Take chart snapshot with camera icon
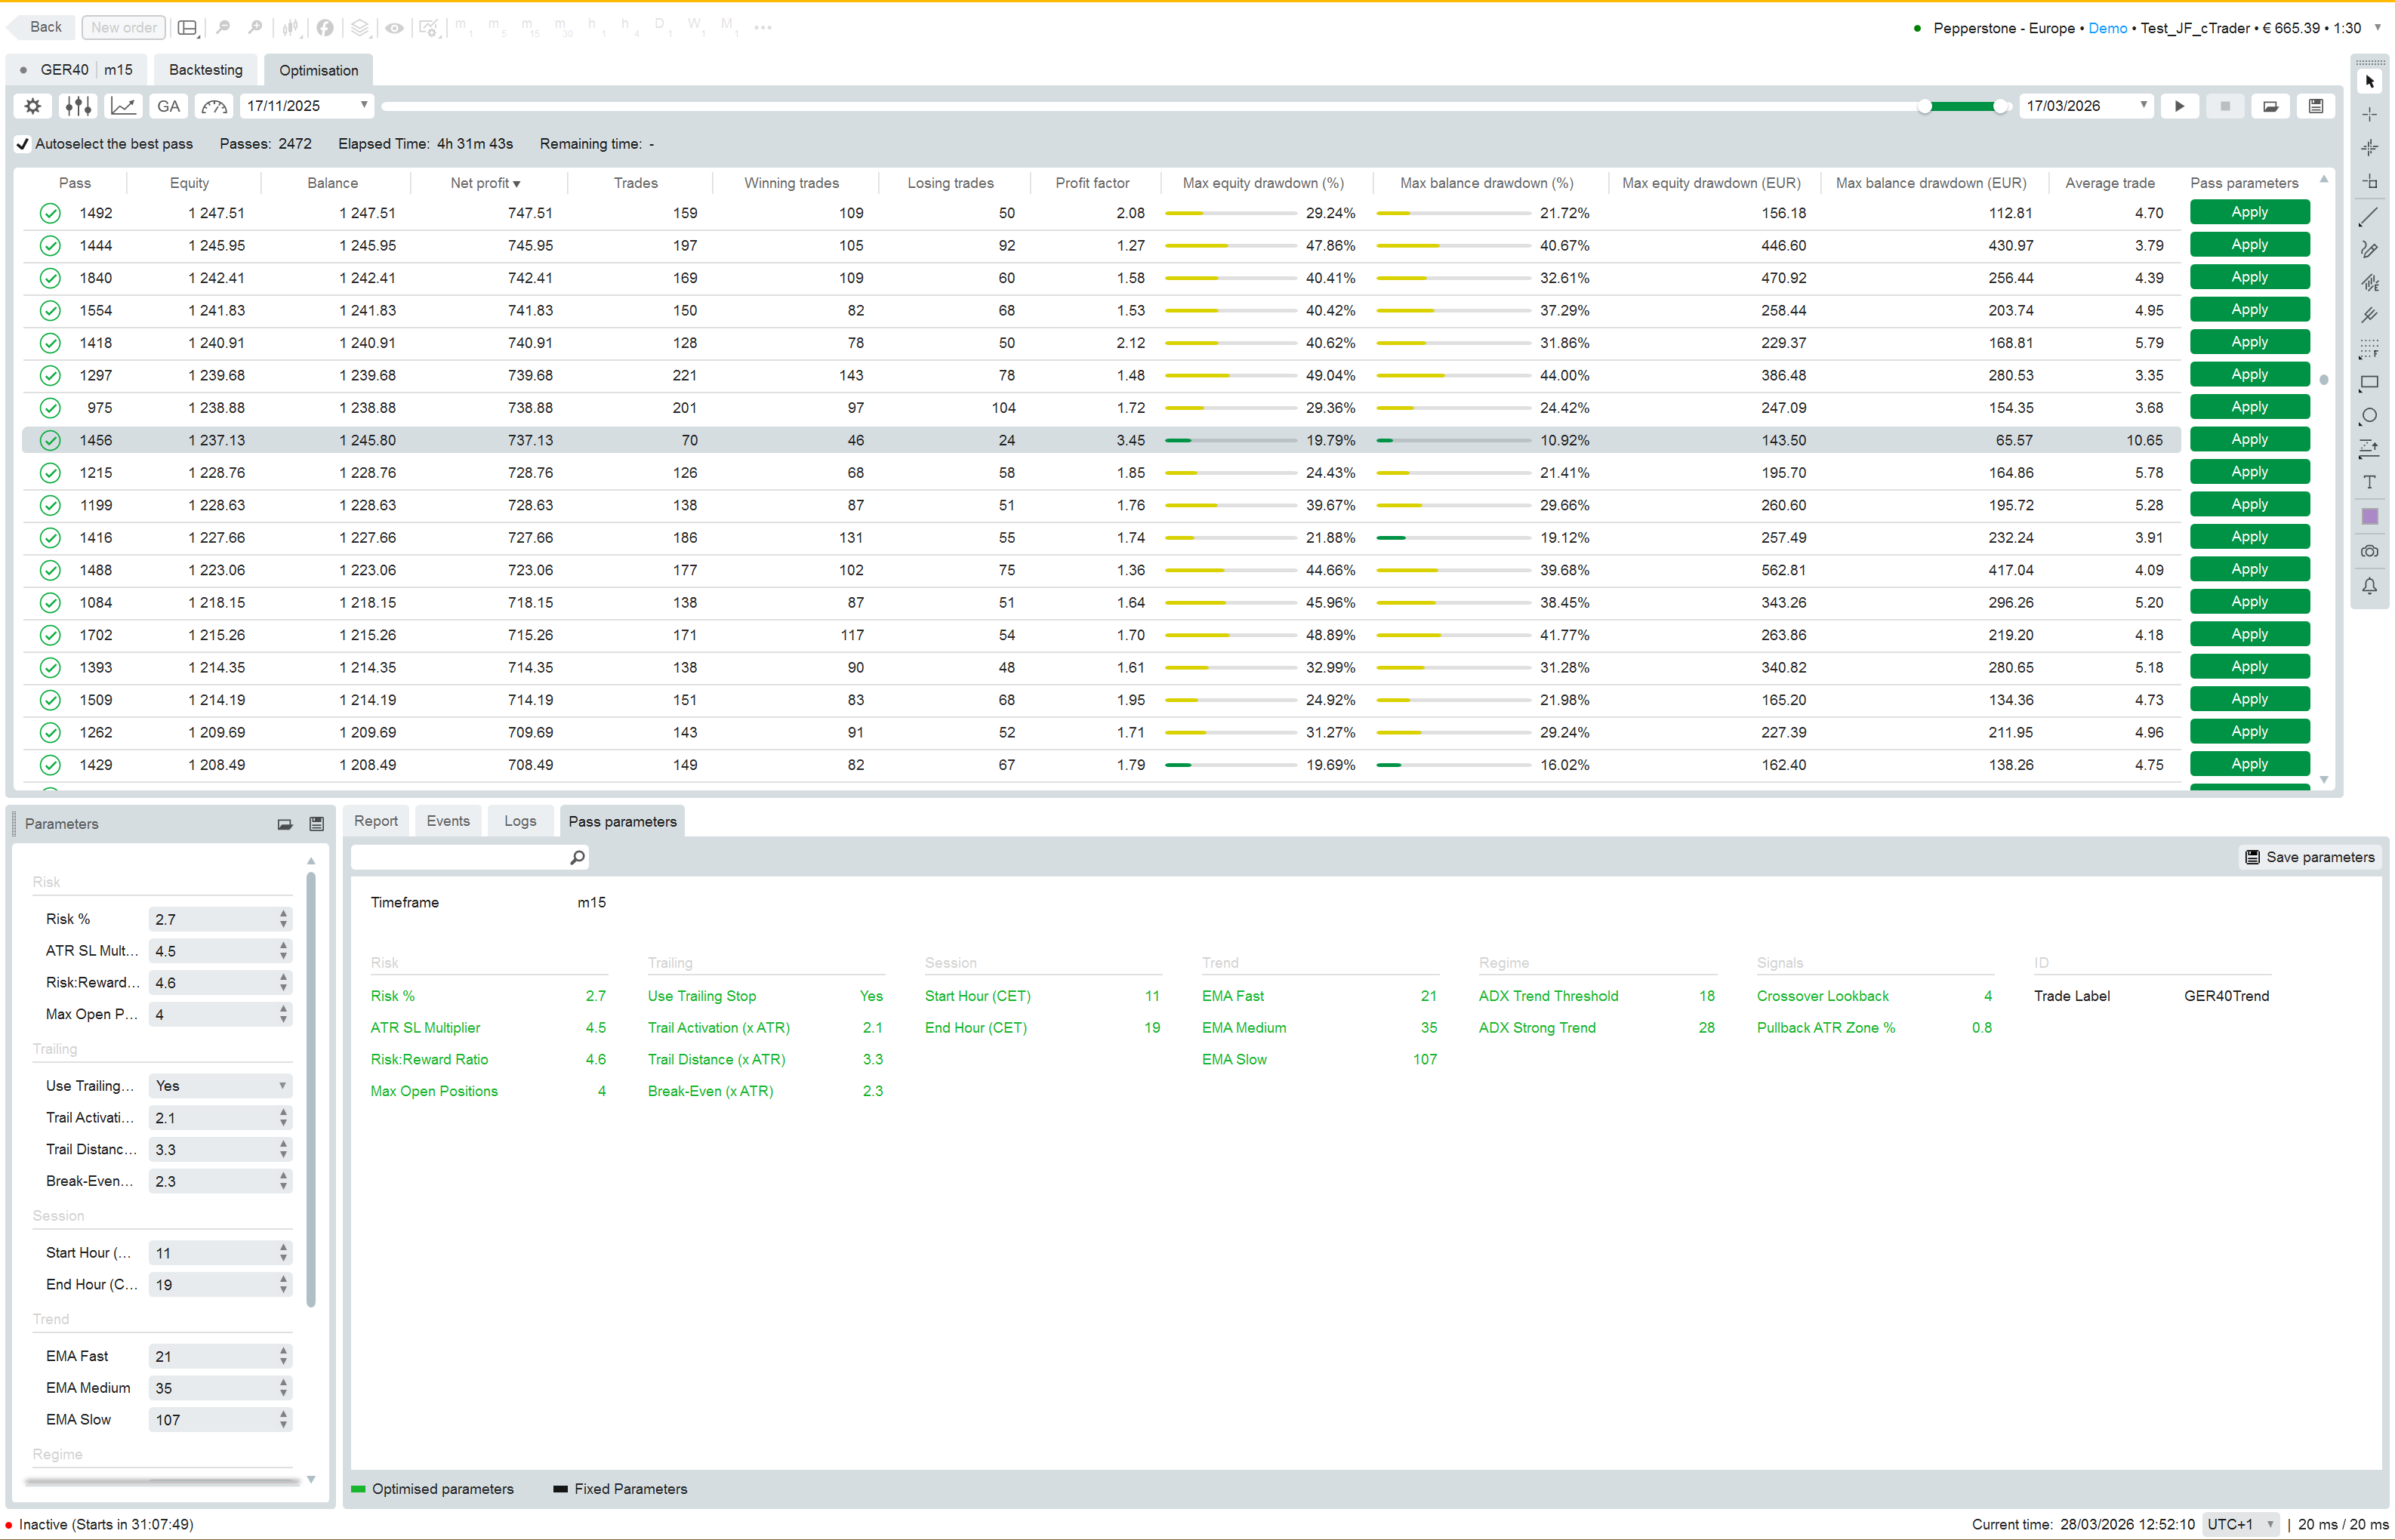Screen dimensions: 2395x1540 coord(2369,551)
